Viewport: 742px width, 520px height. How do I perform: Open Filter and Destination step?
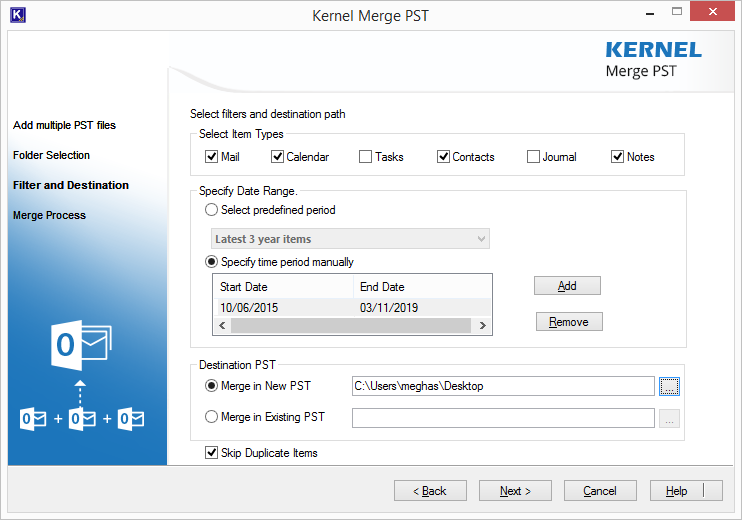71,185
